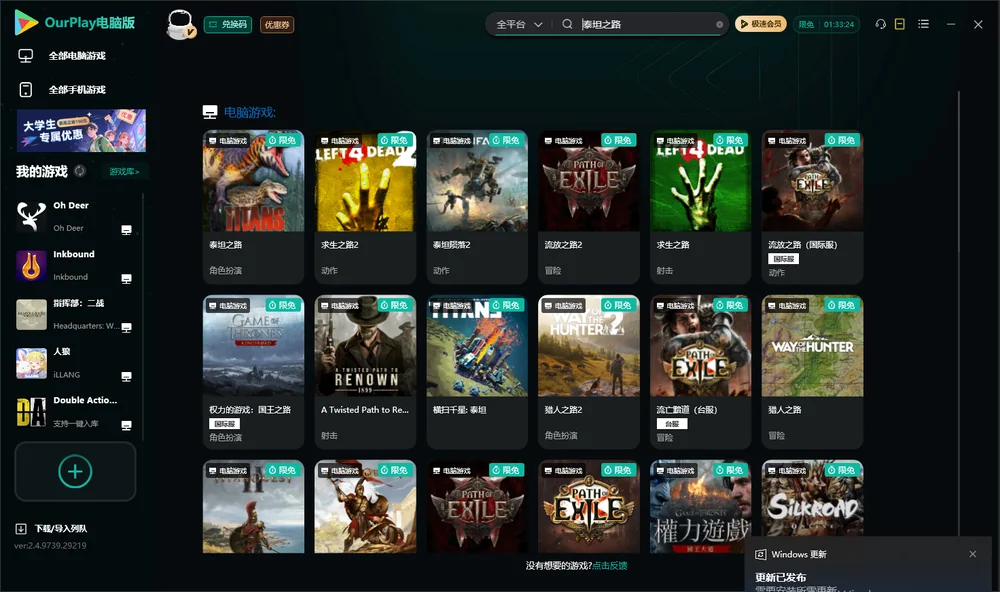Screen dimensions: 1000x592
Task: Open the 流放之路2 game card
Action: coord(589,207)
